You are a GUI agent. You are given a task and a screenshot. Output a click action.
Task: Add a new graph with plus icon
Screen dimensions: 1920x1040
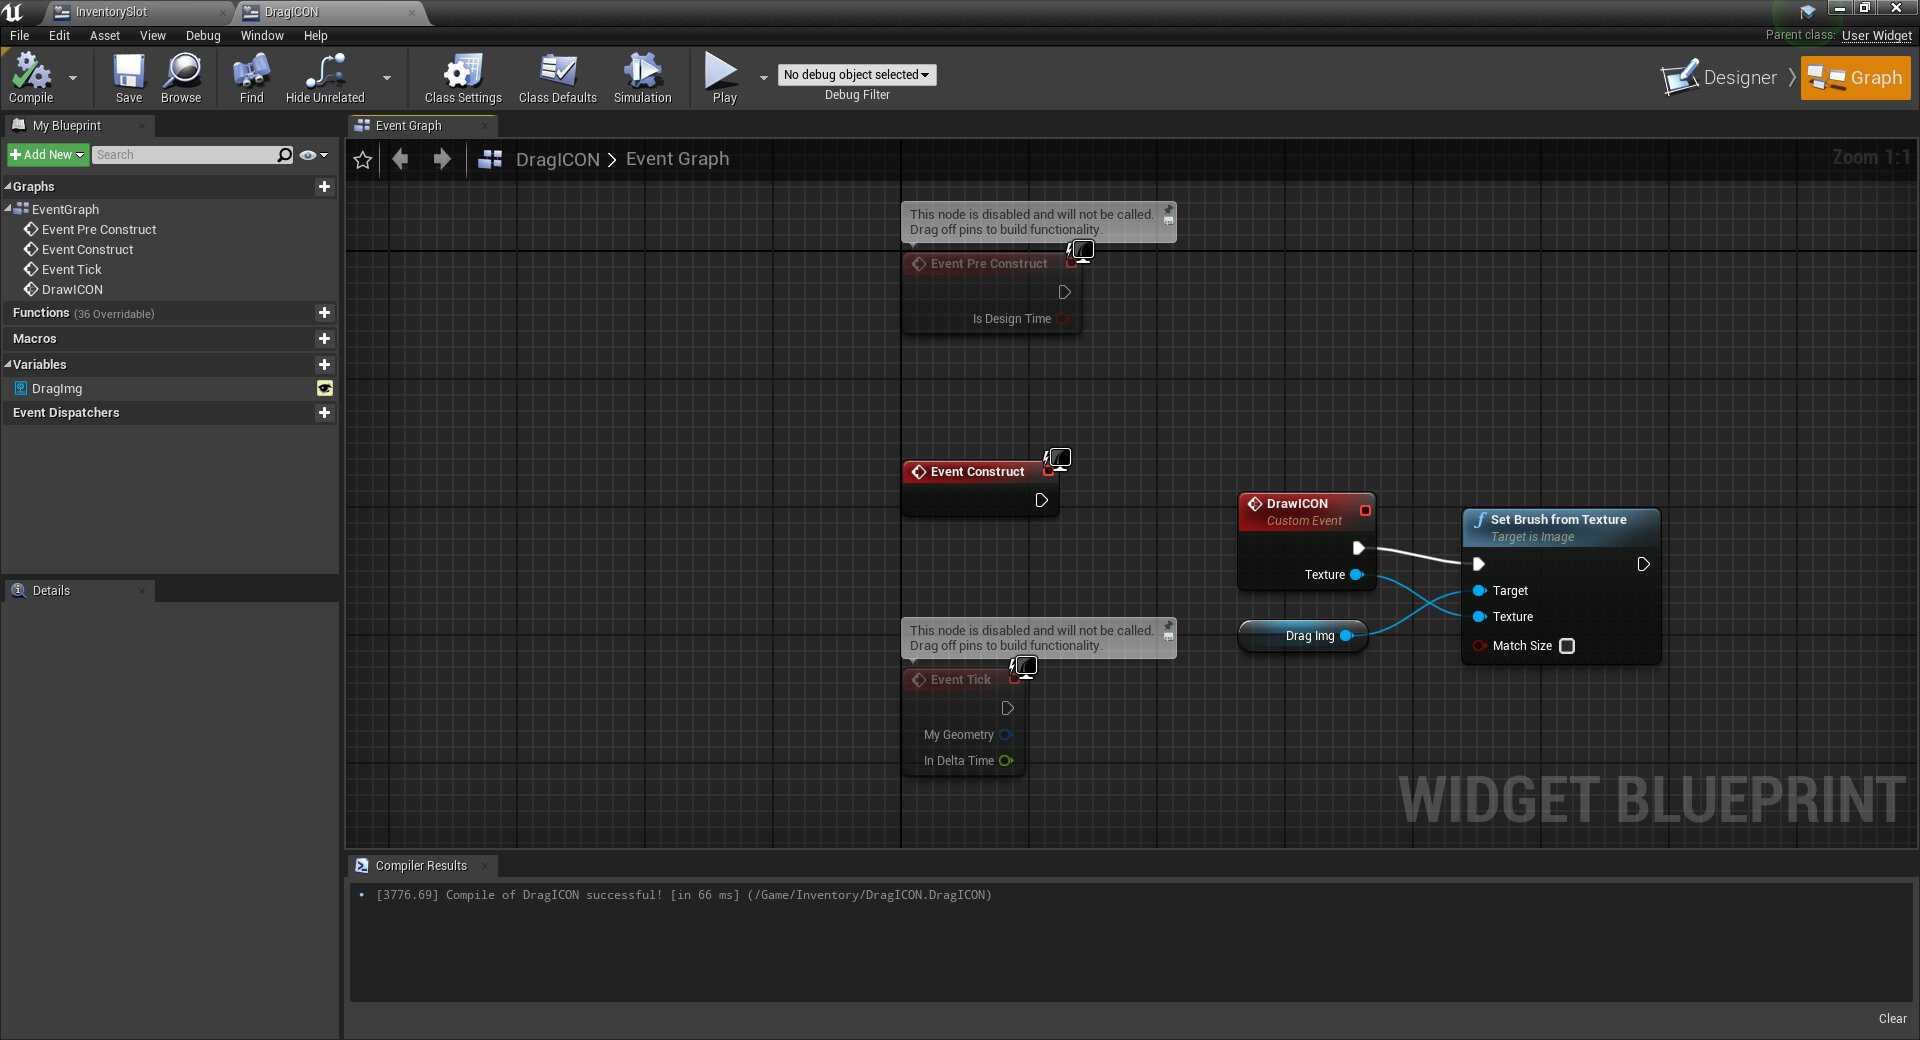pyautogui.click(x=324, y=187)
